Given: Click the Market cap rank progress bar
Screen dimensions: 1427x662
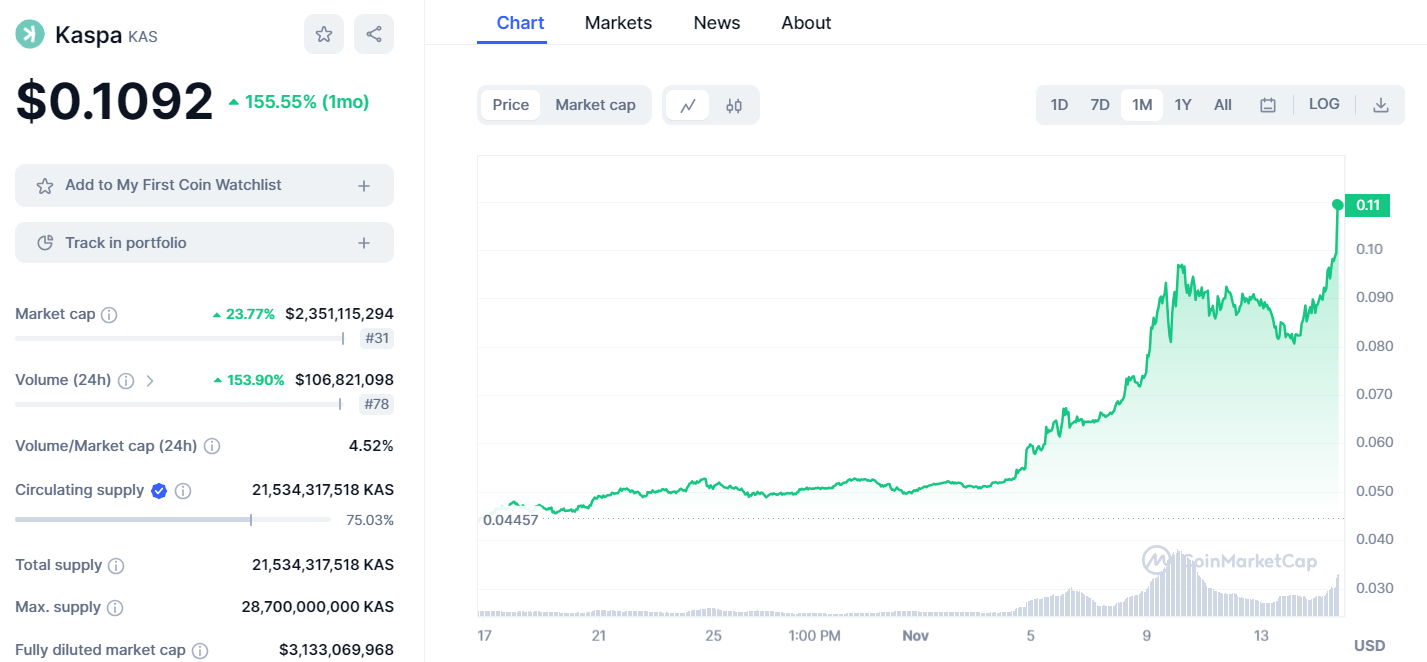Looking at the screenshot, I should tap(180, 338).
